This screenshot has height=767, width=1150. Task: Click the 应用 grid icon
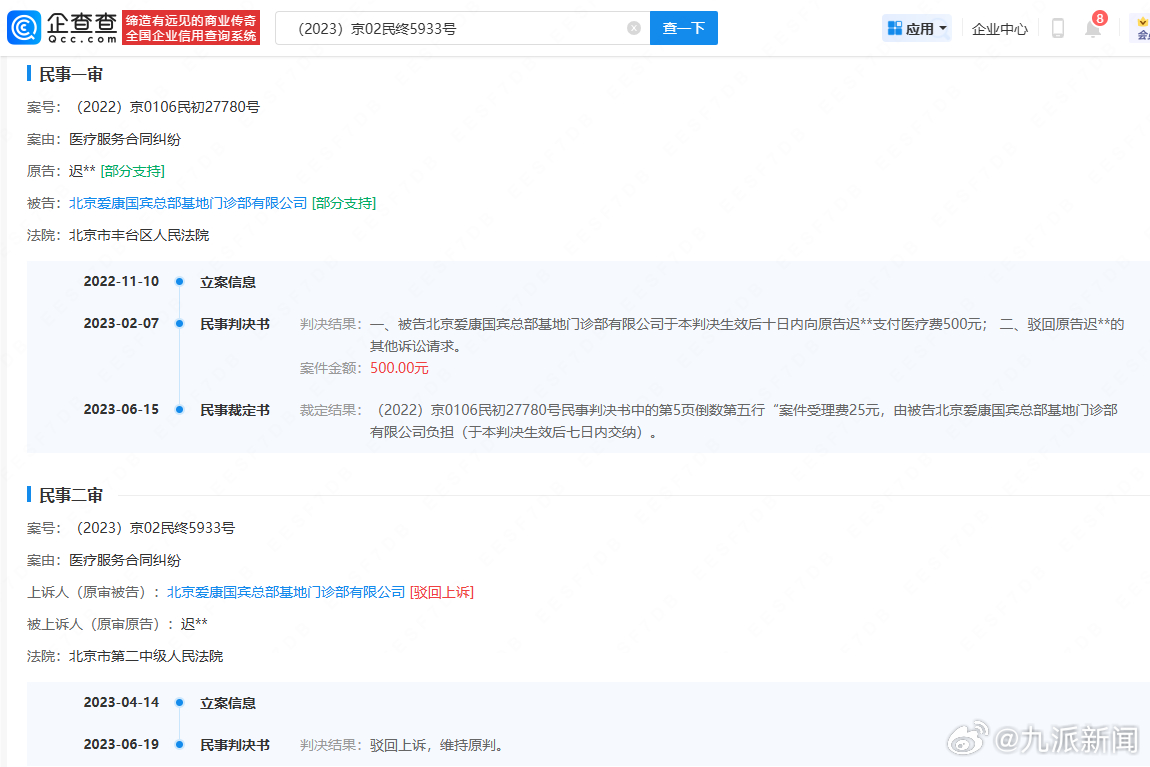point(895,29)
